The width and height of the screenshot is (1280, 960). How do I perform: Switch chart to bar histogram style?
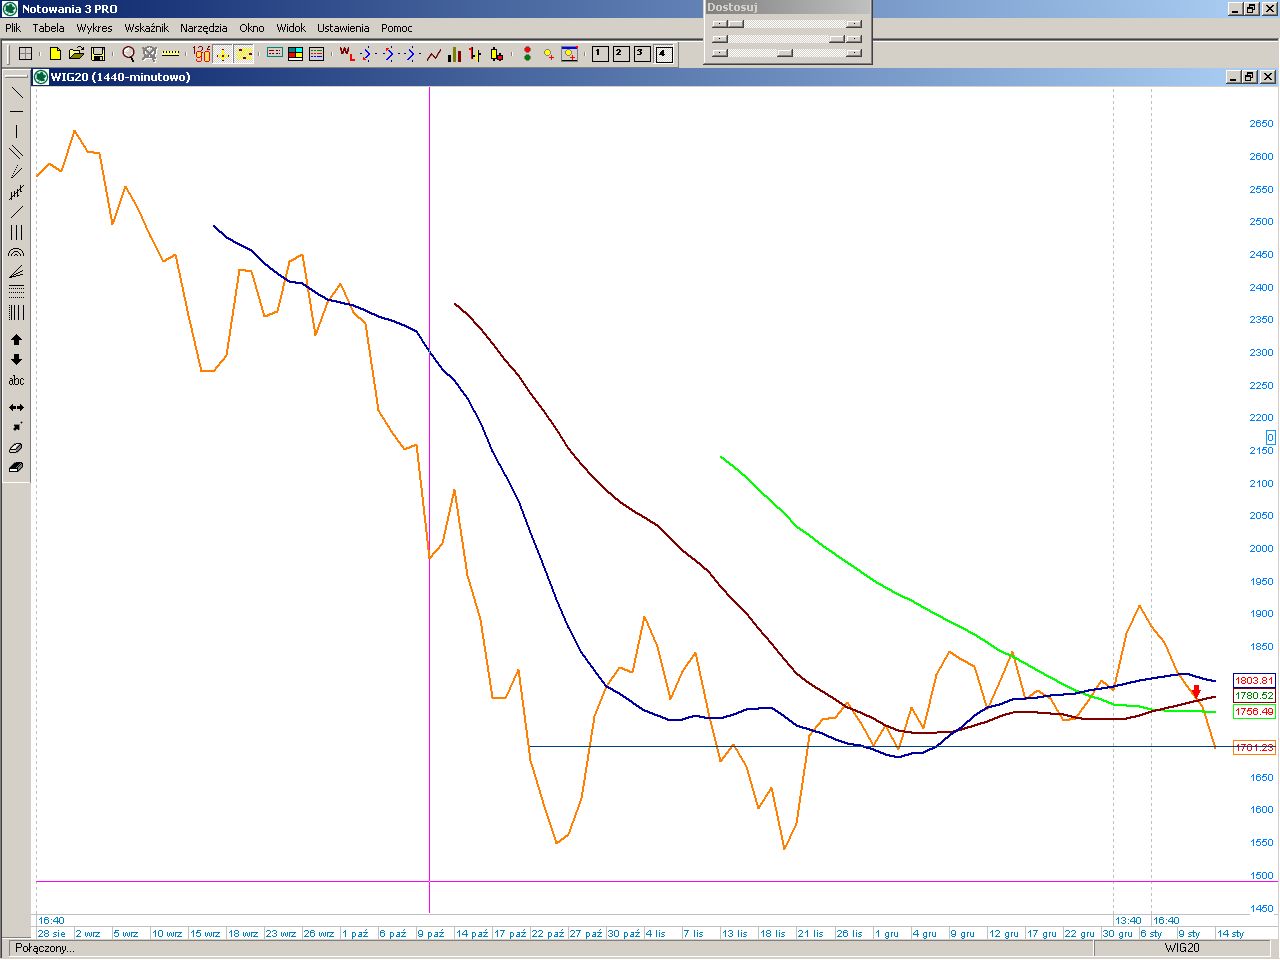[x=454, y=54]
